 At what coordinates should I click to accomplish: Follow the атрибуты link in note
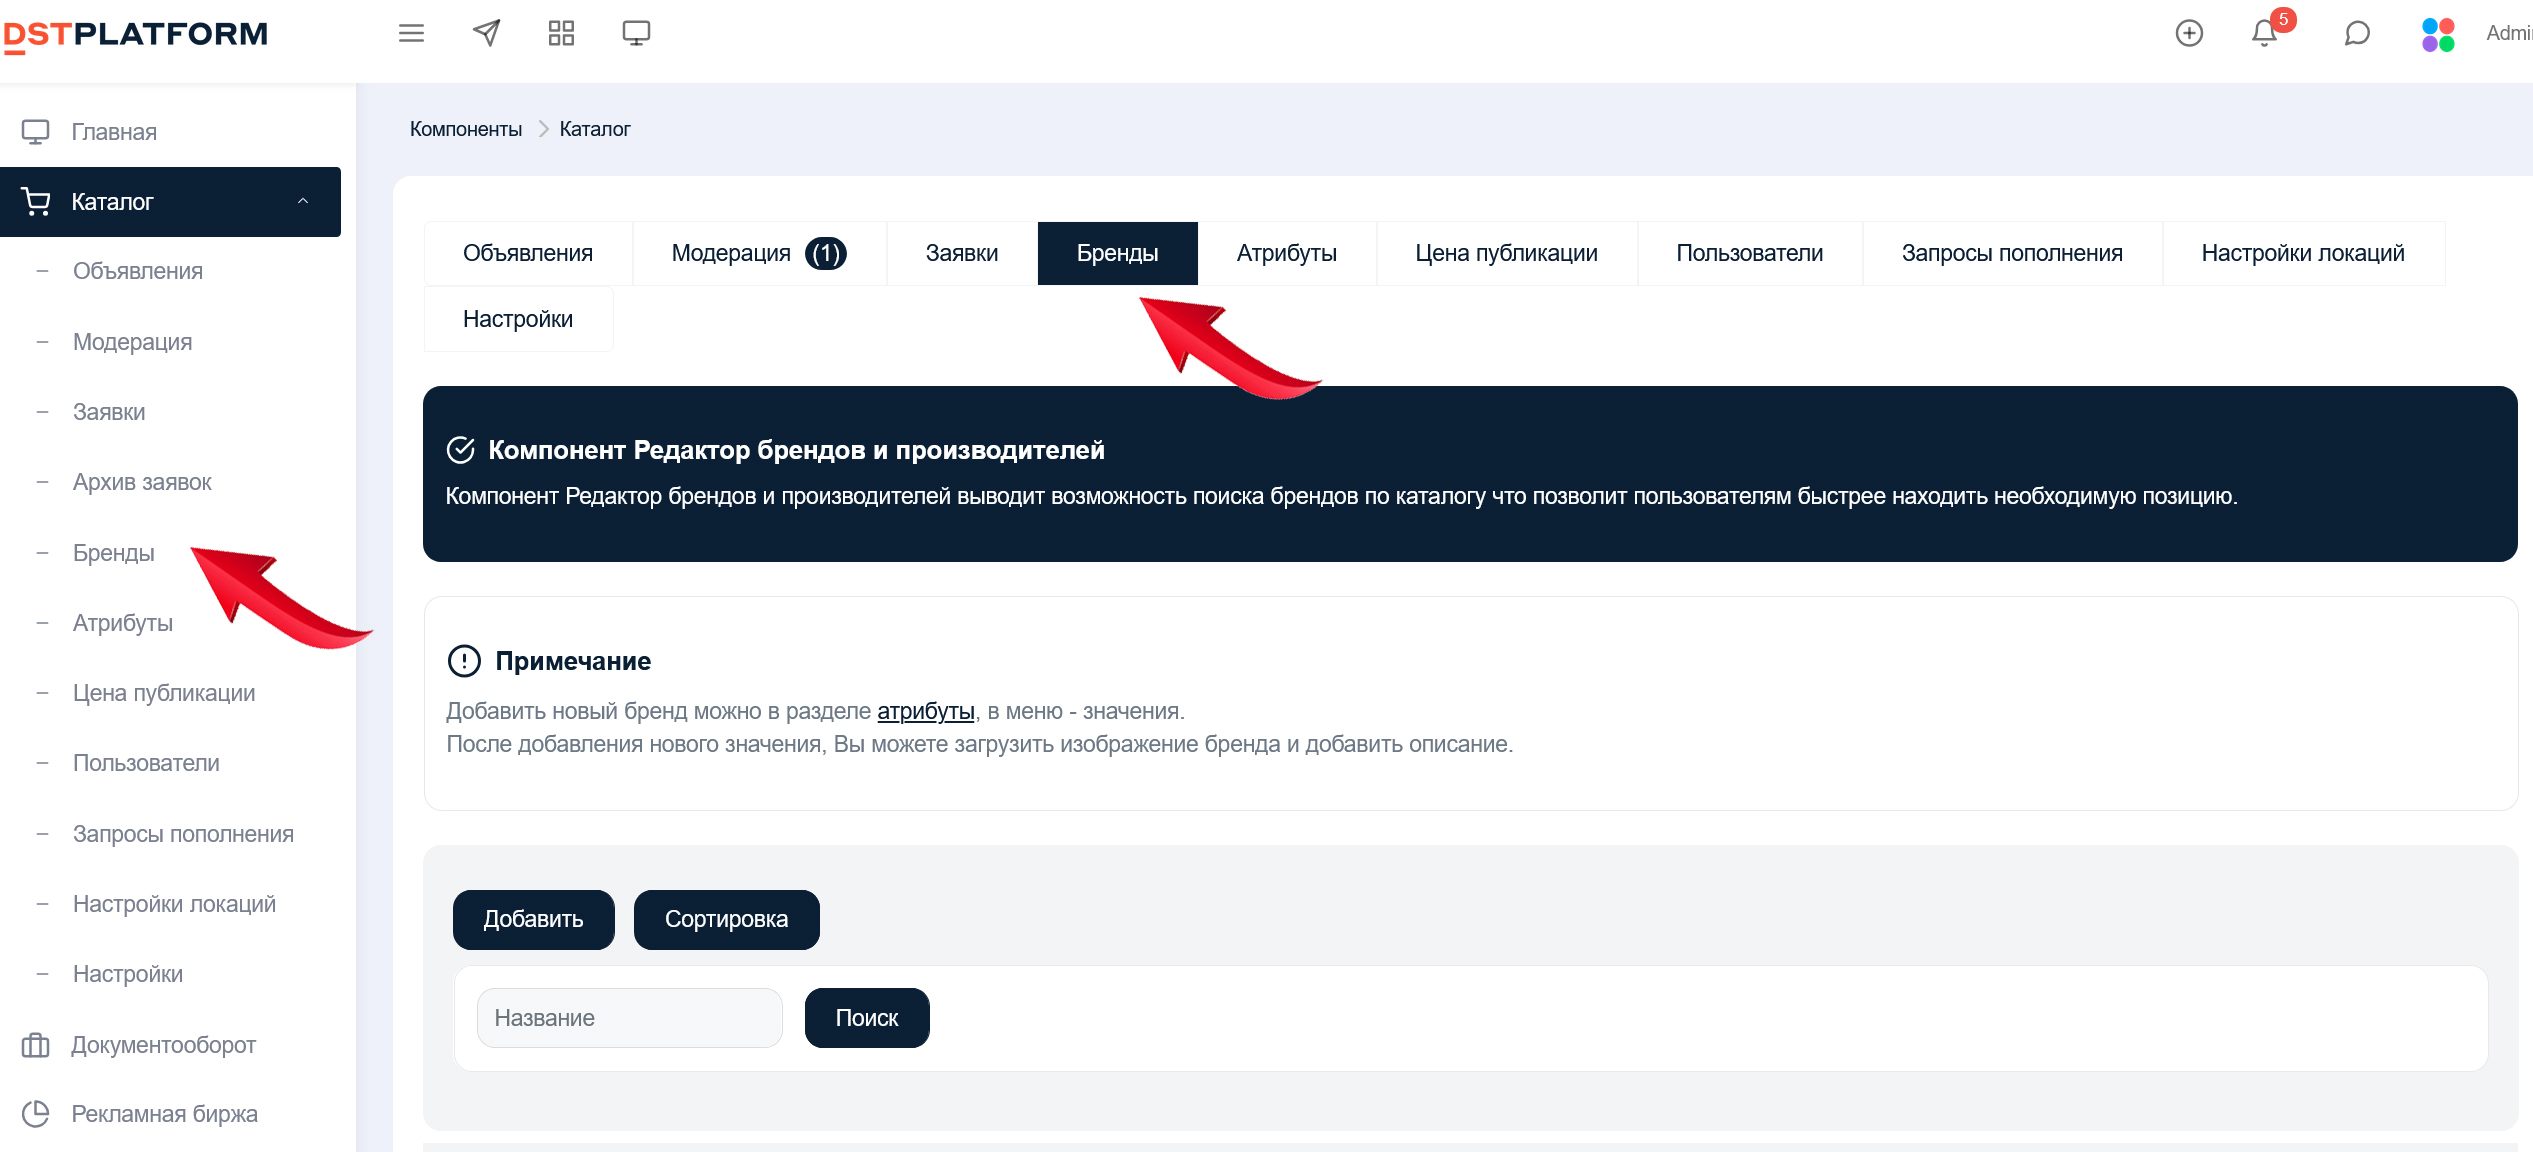pyautogui.click(x=925, y=711)
